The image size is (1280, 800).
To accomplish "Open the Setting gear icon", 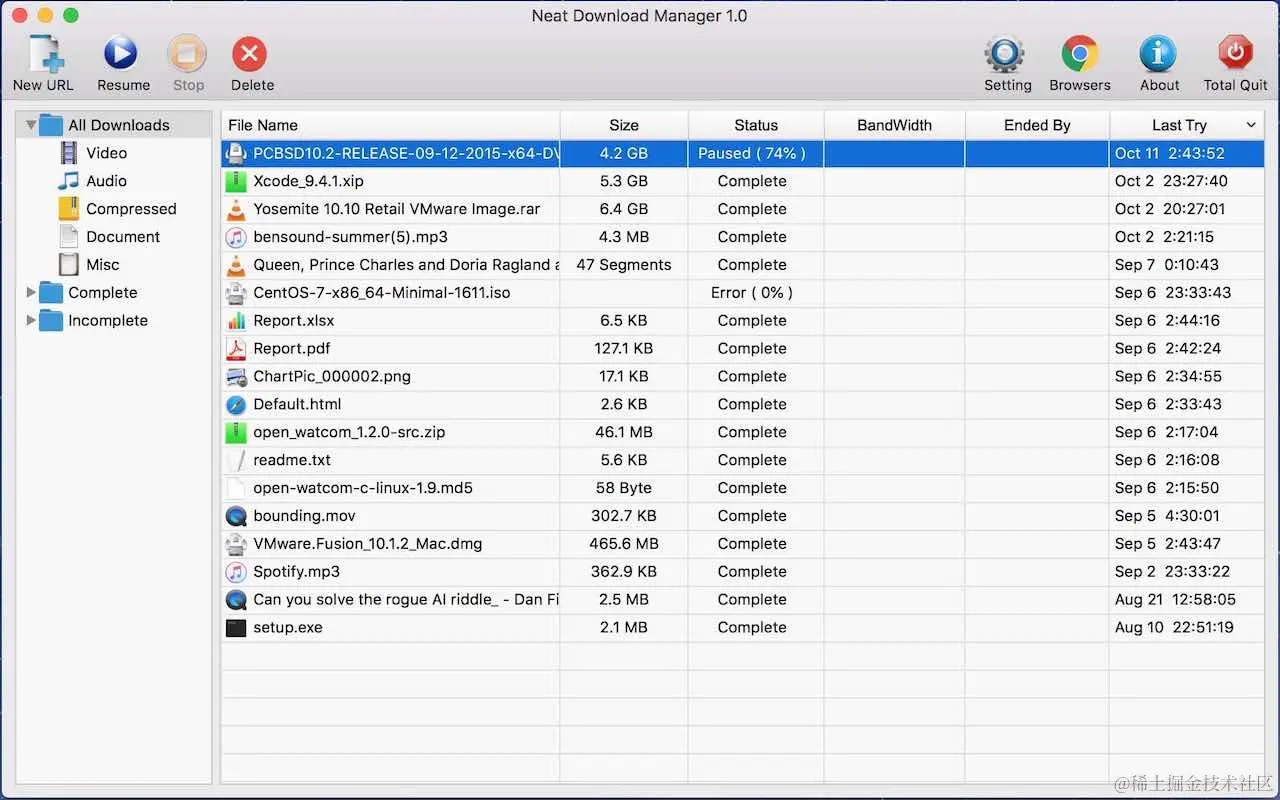I will click(1004, 54).
